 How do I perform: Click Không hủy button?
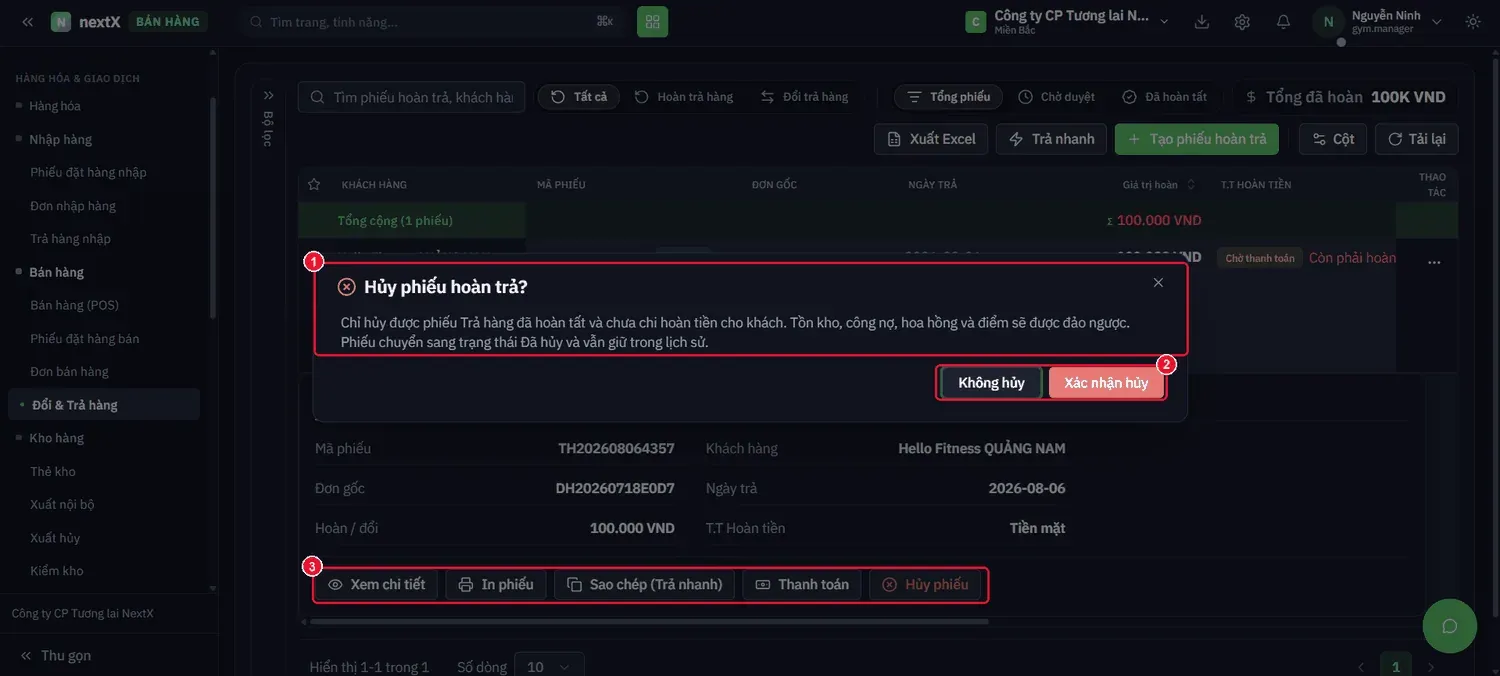991,383
